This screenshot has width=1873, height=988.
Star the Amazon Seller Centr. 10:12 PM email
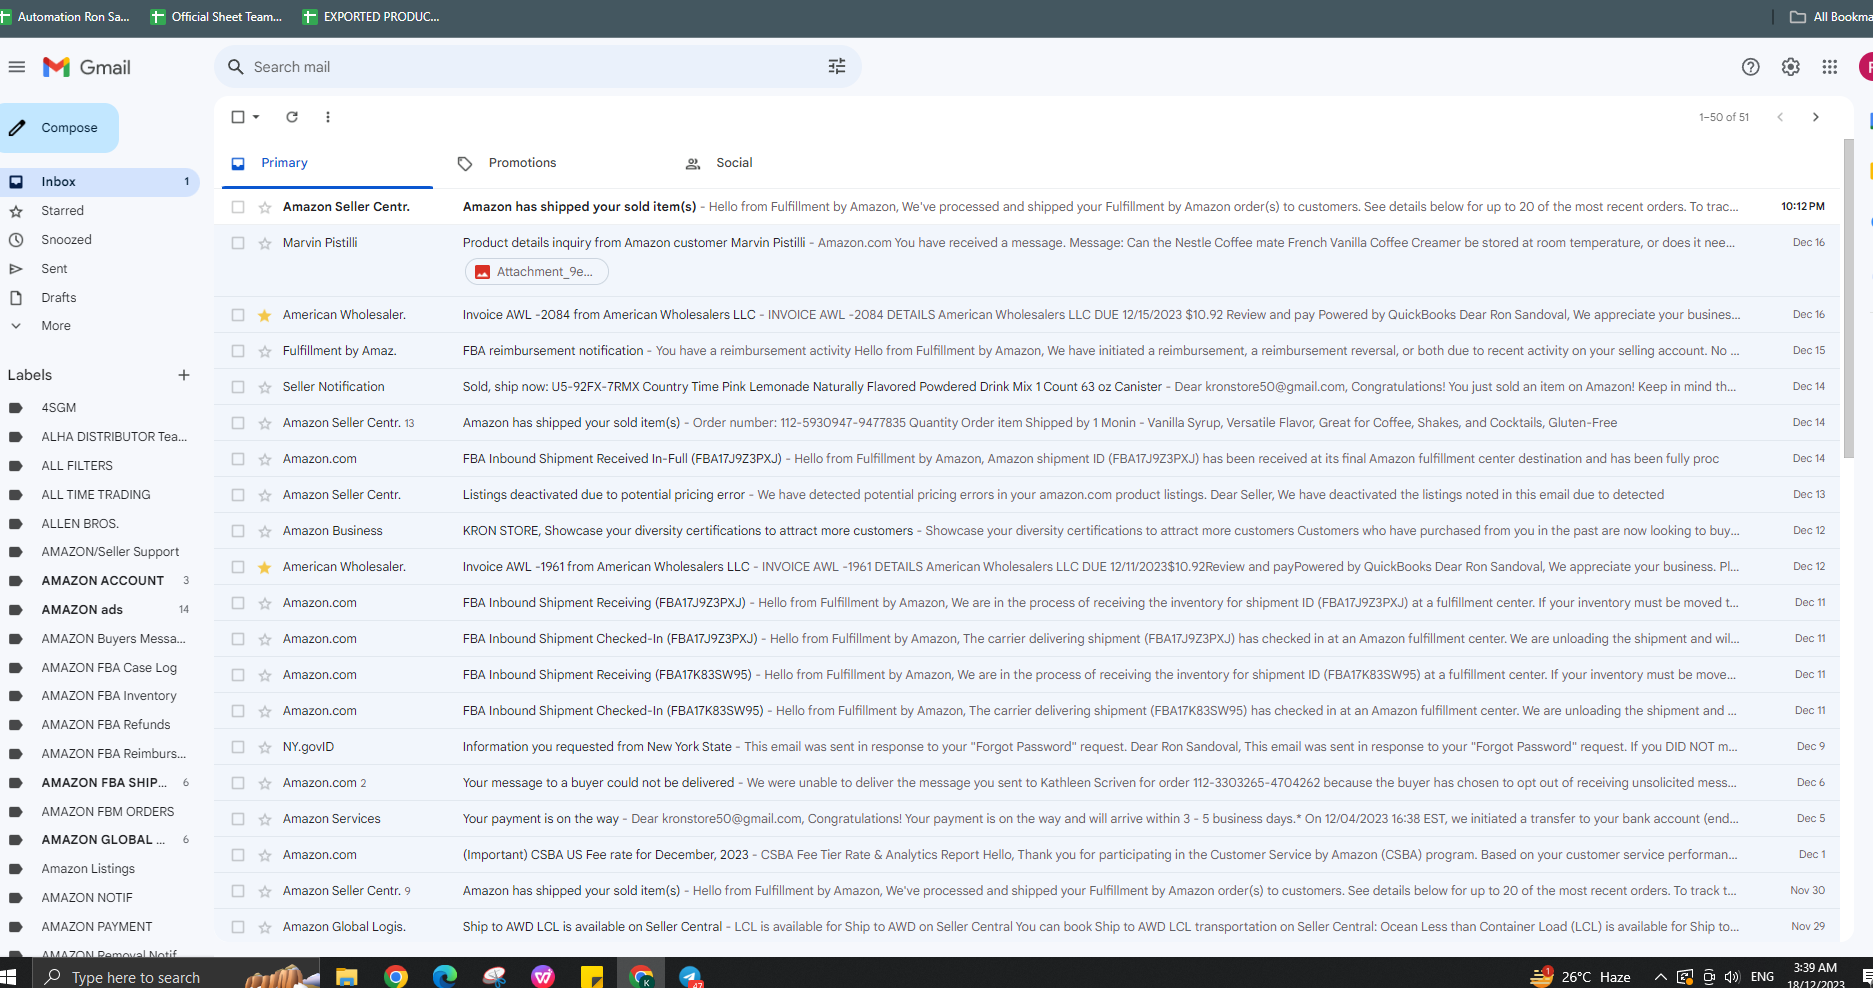[x=265, y=207]
